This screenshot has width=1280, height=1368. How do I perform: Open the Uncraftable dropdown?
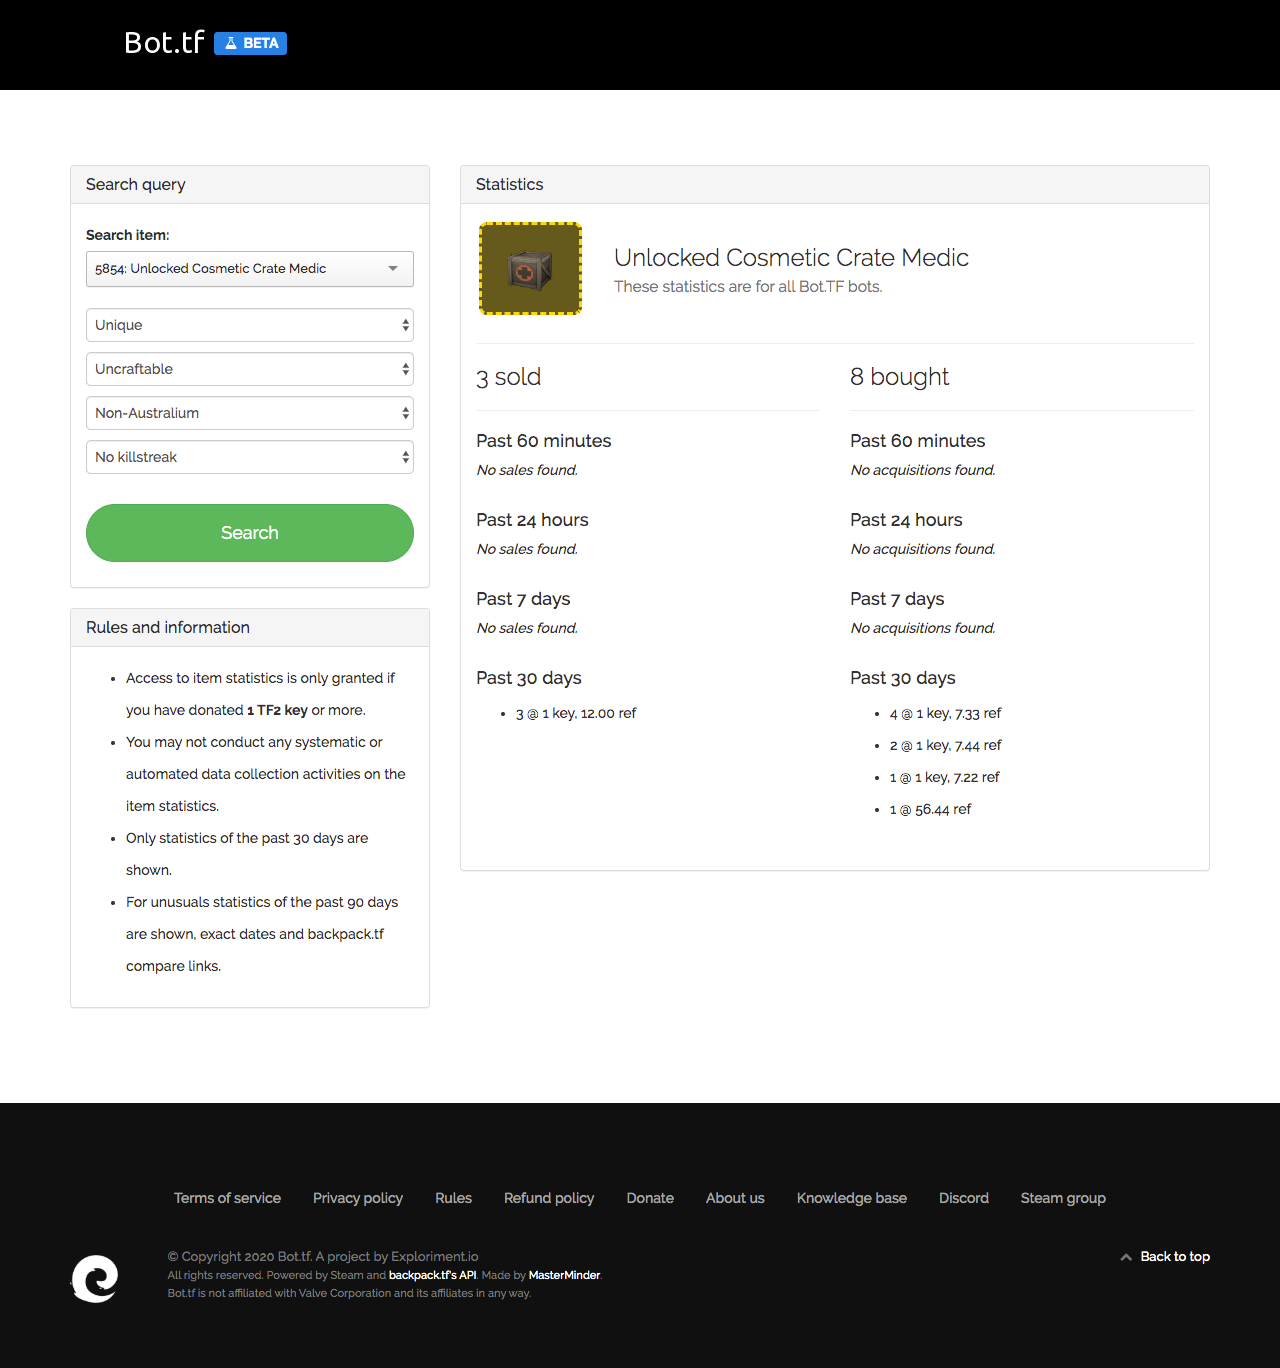click(x=250, y=369)
